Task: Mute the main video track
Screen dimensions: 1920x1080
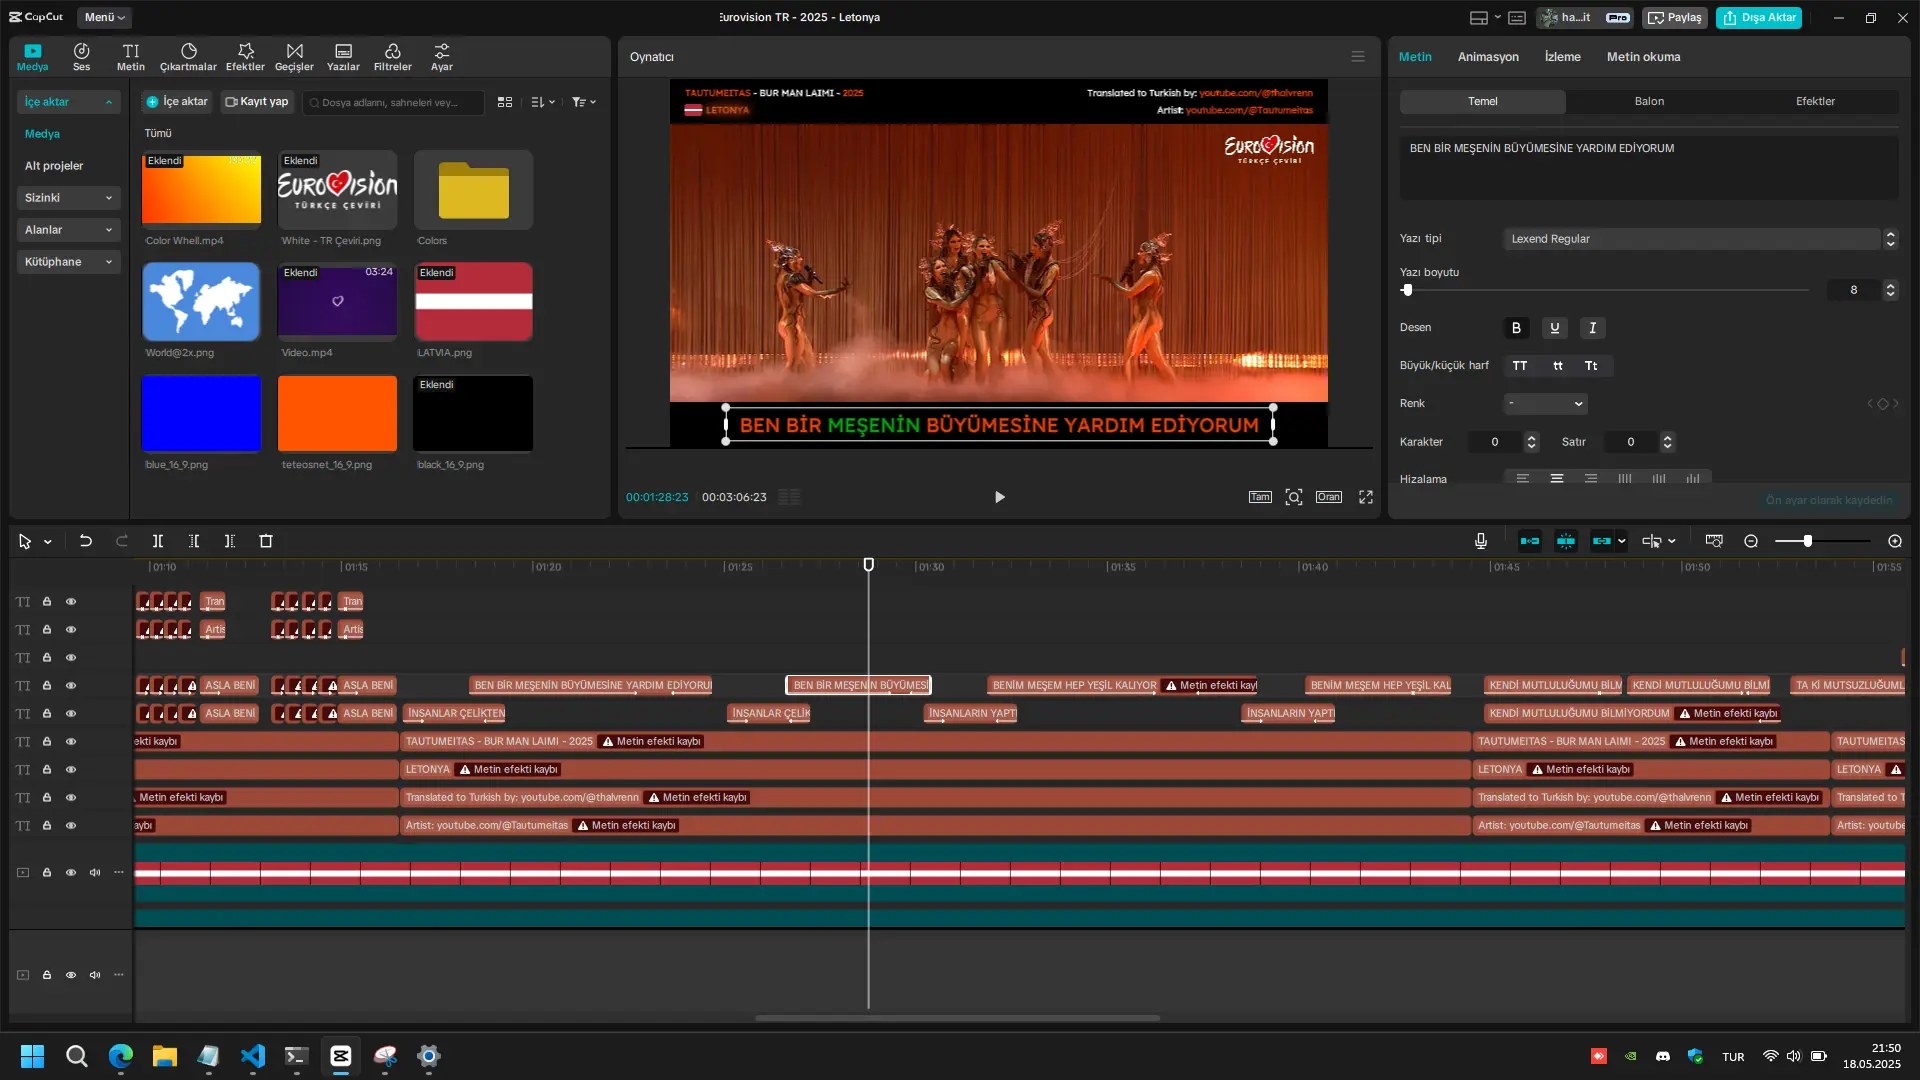Action: pyautogui.click(x=95, y=873)
